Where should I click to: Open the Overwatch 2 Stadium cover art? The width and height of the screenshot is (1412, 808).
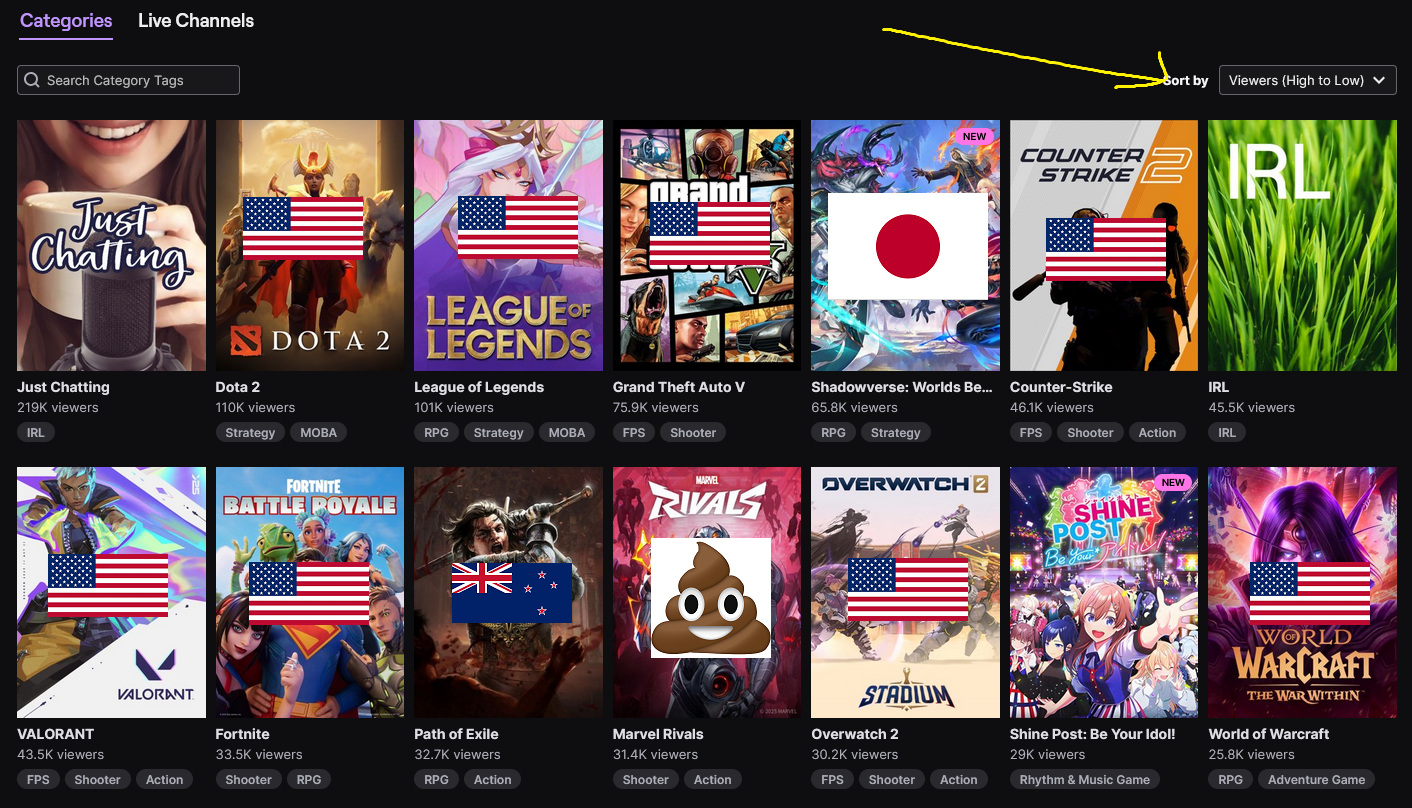(x=905, y=592)
